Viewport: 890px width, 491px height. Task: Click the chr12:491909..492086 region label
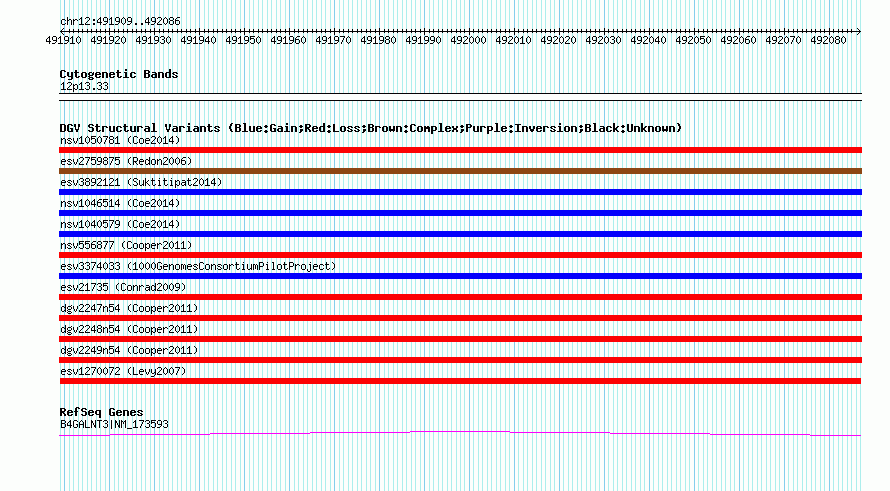(120, 21)
